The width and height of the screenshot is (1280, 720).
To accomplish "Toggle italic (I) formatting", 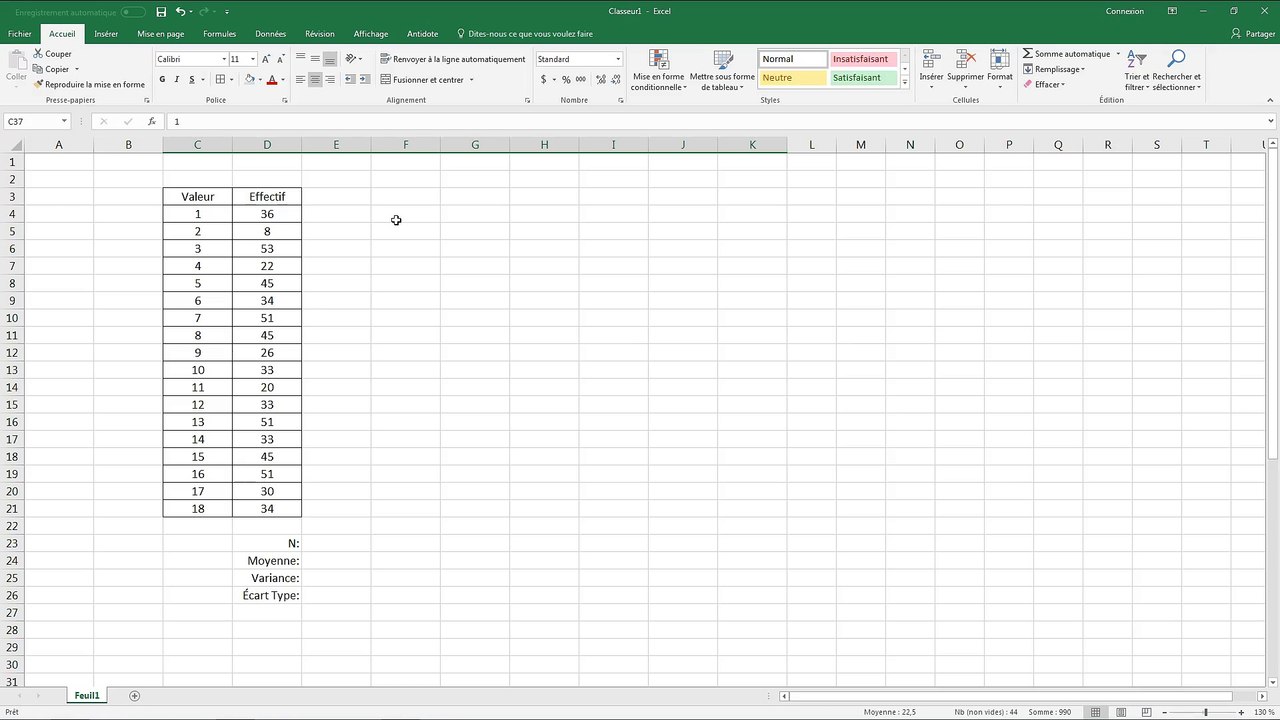I will pos(177,79).
